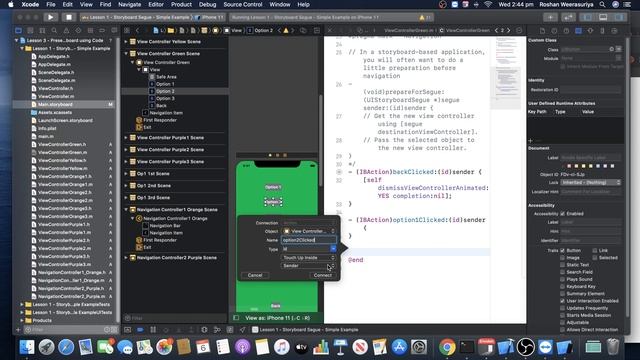640x360 pixels.
Task: Open the Find navigator magnifier icon
Action: (54, 31)
